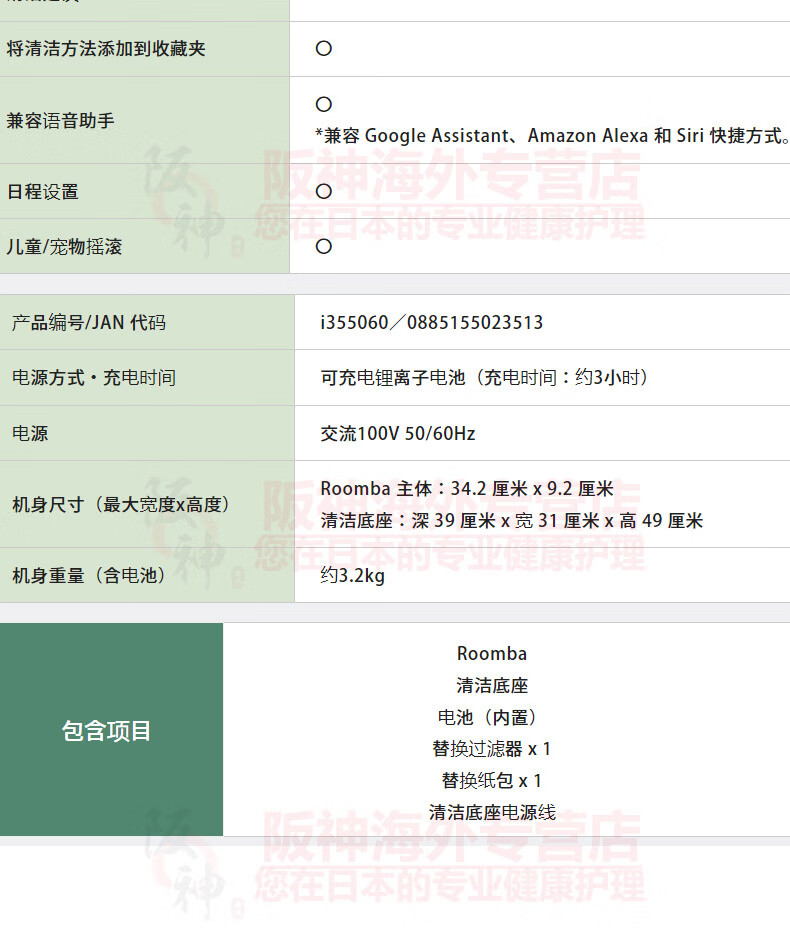Click the 清洁底座电源线 included item

tap(492, 813)
